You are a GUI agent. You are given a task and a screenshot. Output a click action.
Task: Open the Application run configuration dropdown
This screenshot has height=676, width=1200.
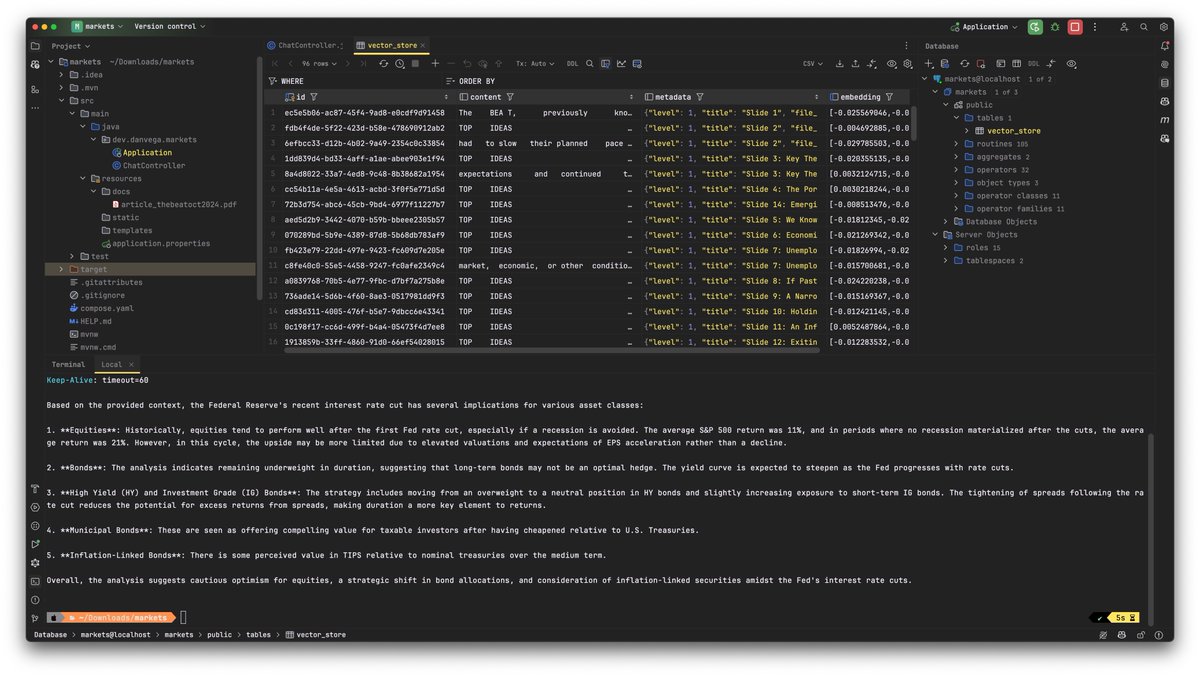coord(984,27)
